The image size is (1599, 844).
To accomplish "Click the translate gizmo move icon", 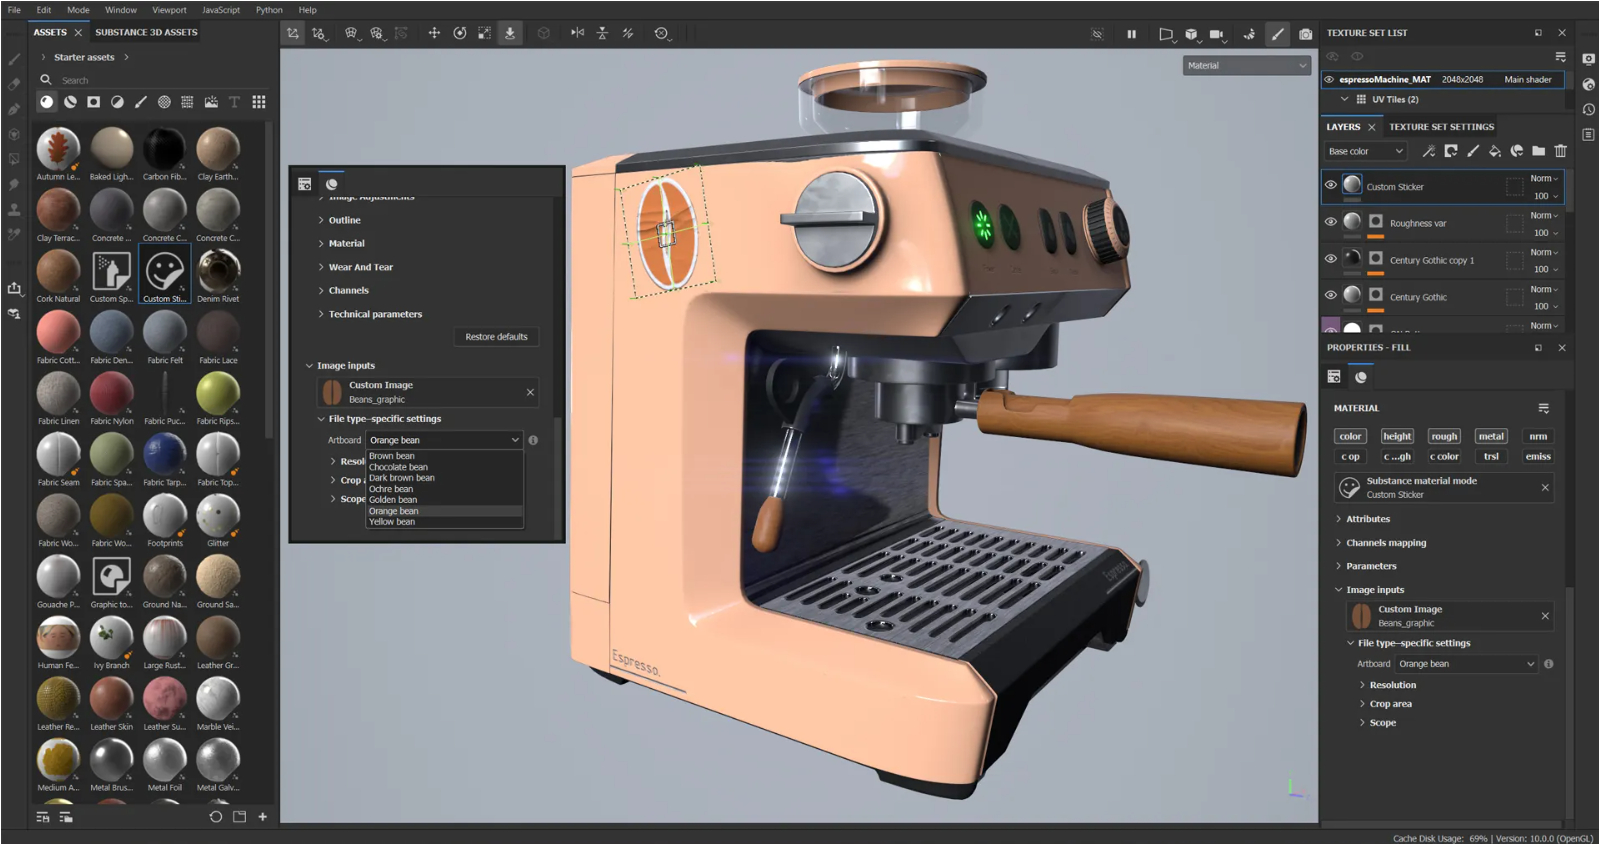I will [x=434, y=33].
